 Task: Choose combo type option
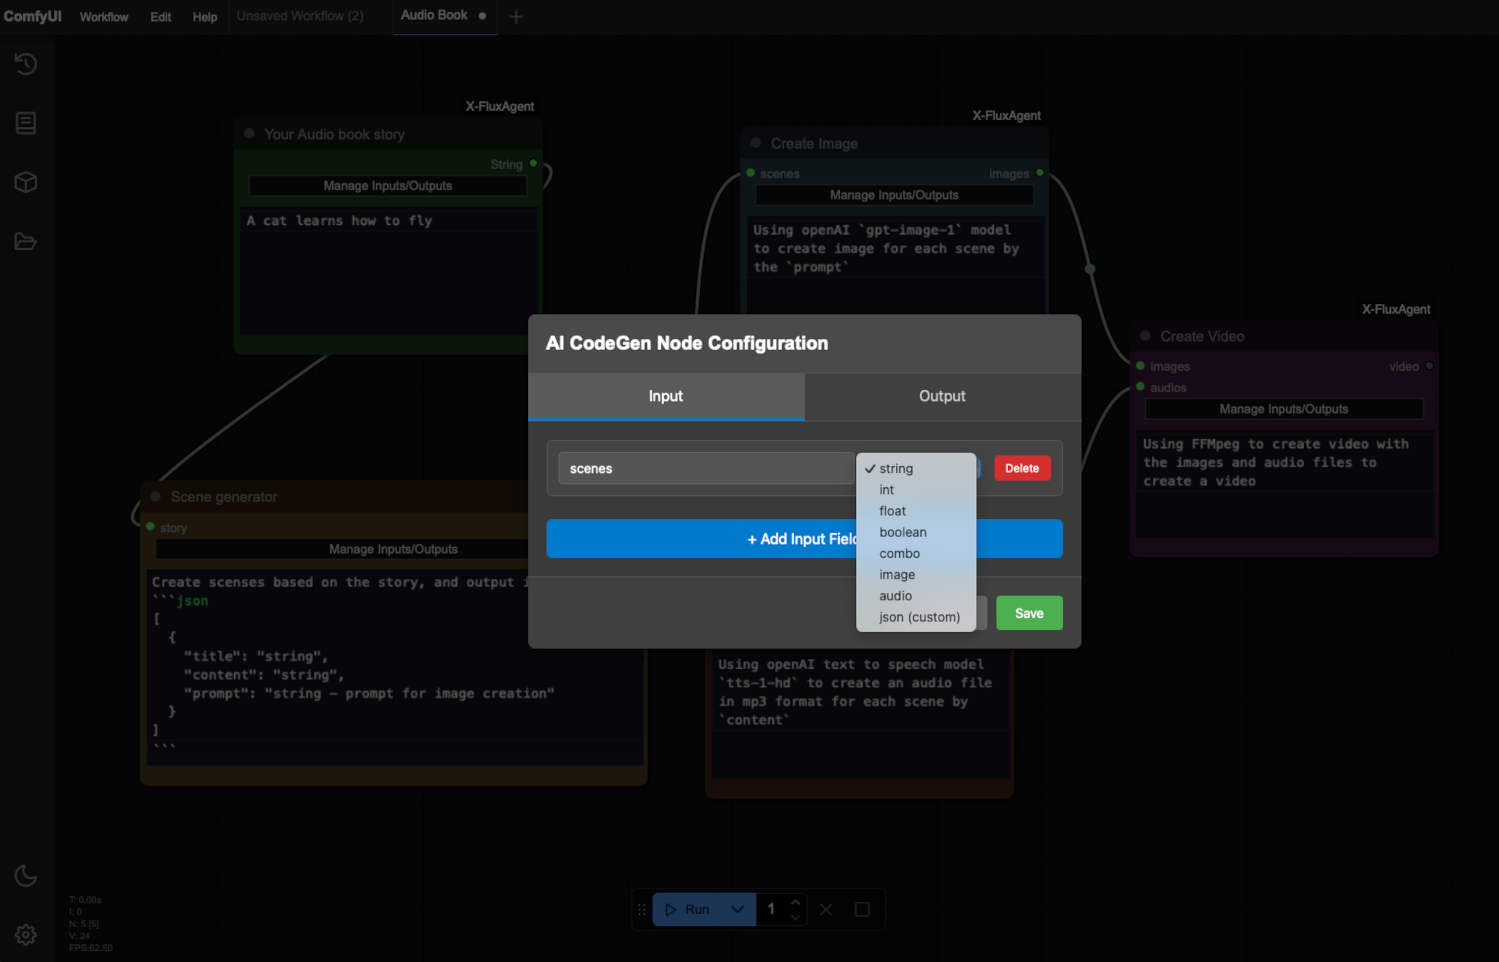[900, 553]
